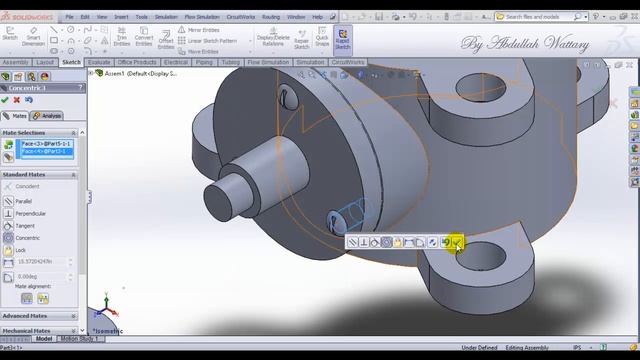The height and width of the screenshot is (360, 640).
Task: Collapse the Standard Mates section
Action: point(73,175)
